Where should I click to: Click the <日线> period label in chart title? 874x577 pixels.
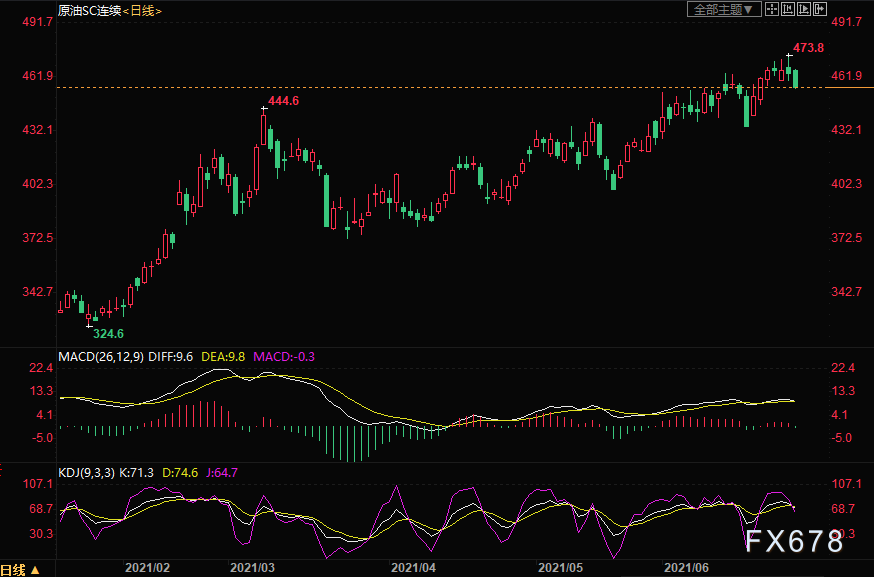pos(142,10)
